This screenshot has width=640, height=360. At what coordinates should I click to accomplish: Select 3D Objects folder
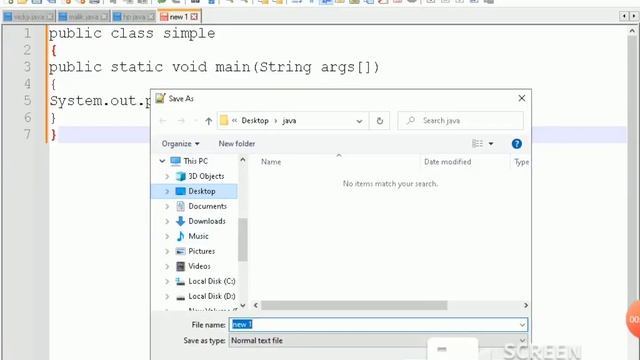(206, 176)
